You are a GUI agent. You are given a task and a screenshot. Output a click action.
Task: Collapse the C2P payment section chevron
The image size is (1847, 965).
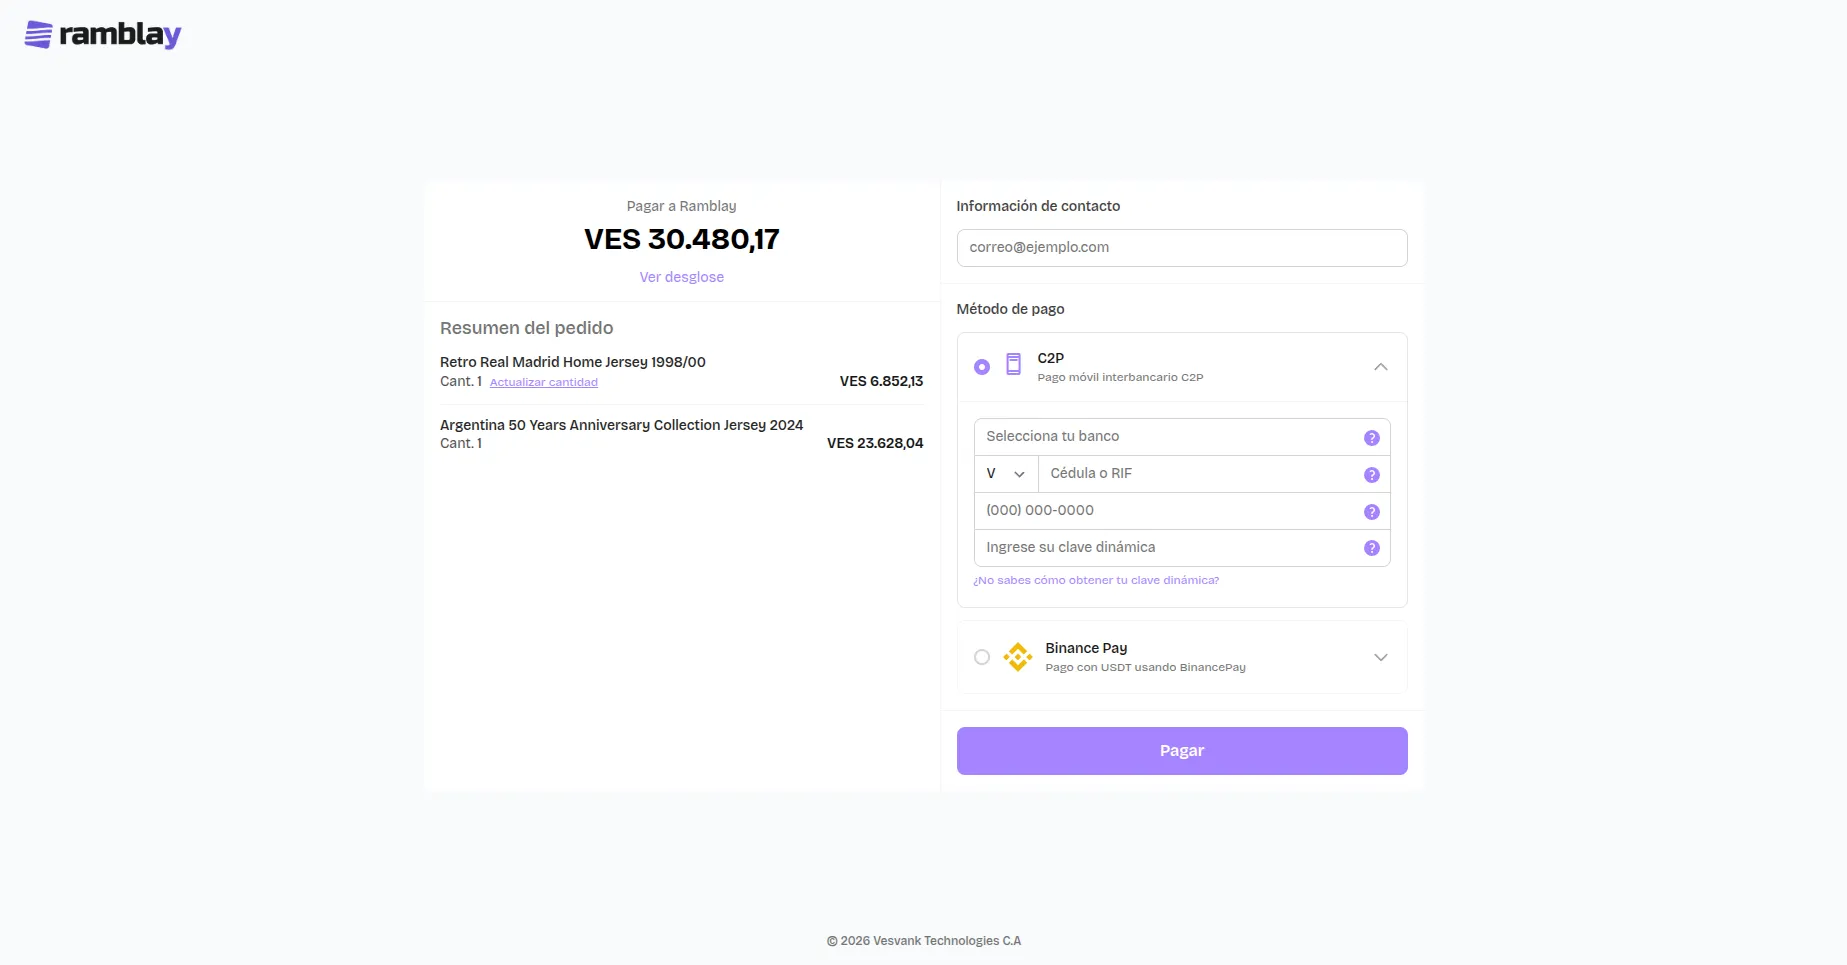(x=1380, y=367)
